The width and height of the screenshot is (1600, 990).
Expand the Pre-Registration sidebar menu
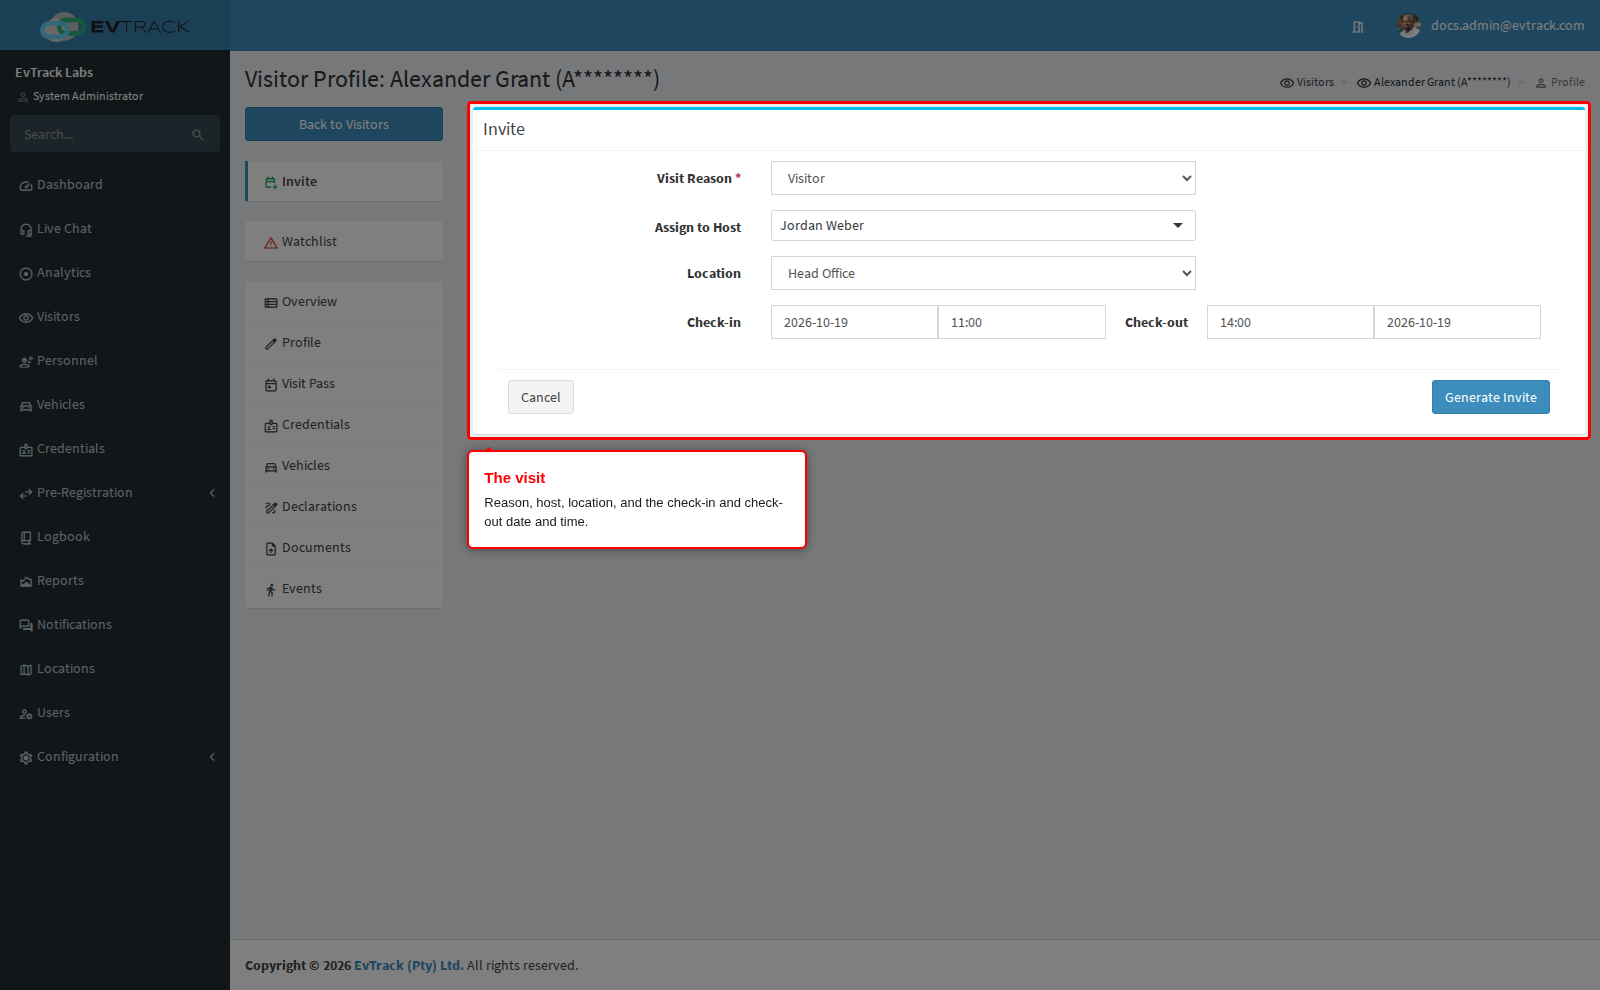[115, 493]
